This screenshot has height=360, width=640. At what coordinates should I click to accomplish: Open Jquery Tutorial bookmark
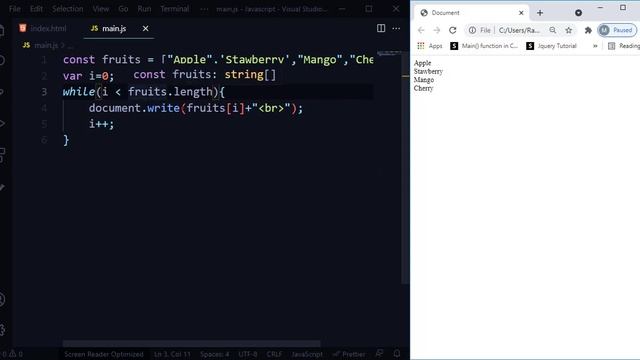[551, 46]
